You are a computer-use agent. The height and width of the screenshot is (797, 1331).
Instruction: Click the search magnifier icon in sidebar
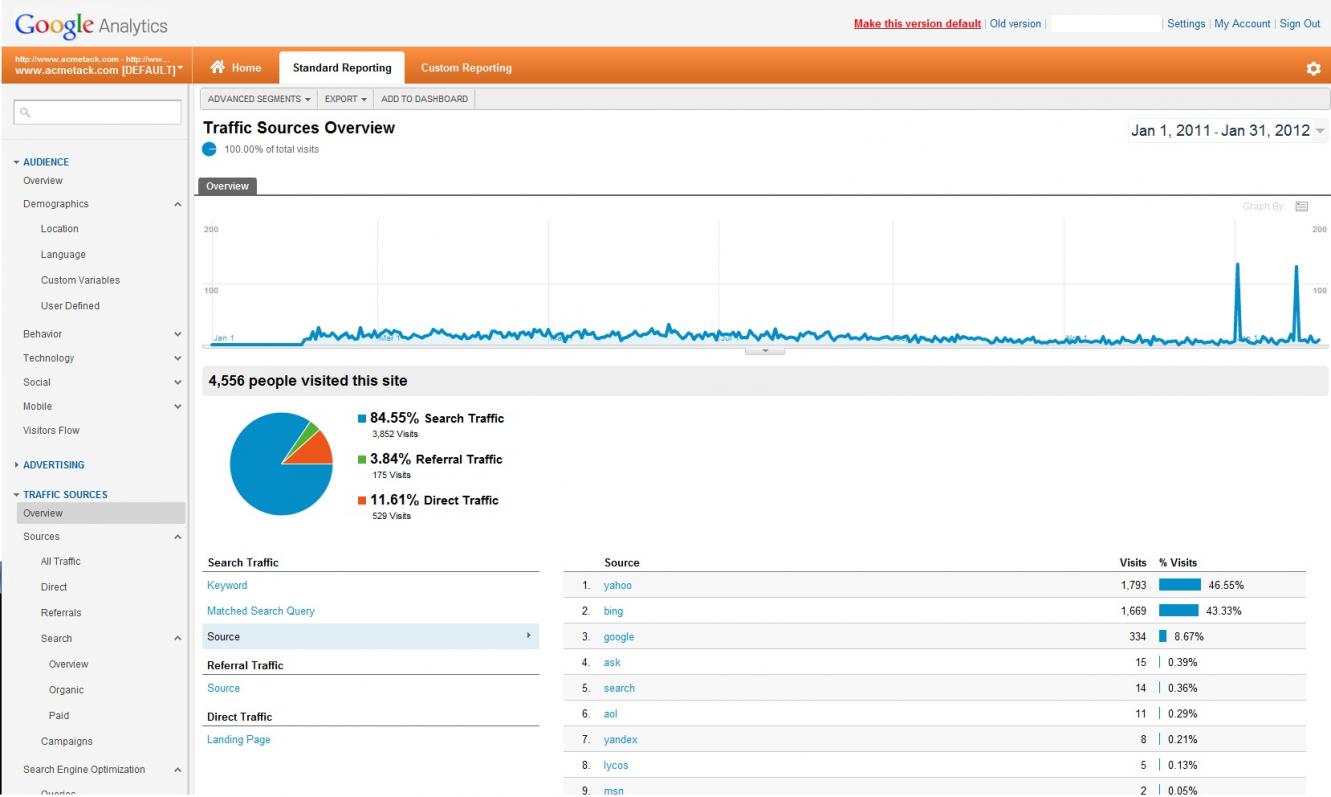[x=26, y=113]
